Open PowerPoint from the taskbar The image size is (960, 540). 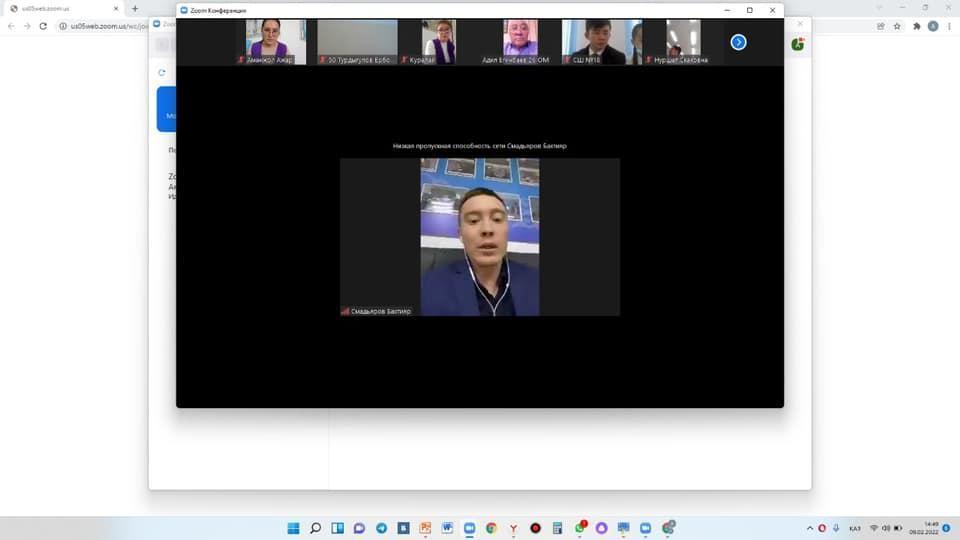pyautogui.click(x=425, y=528)
